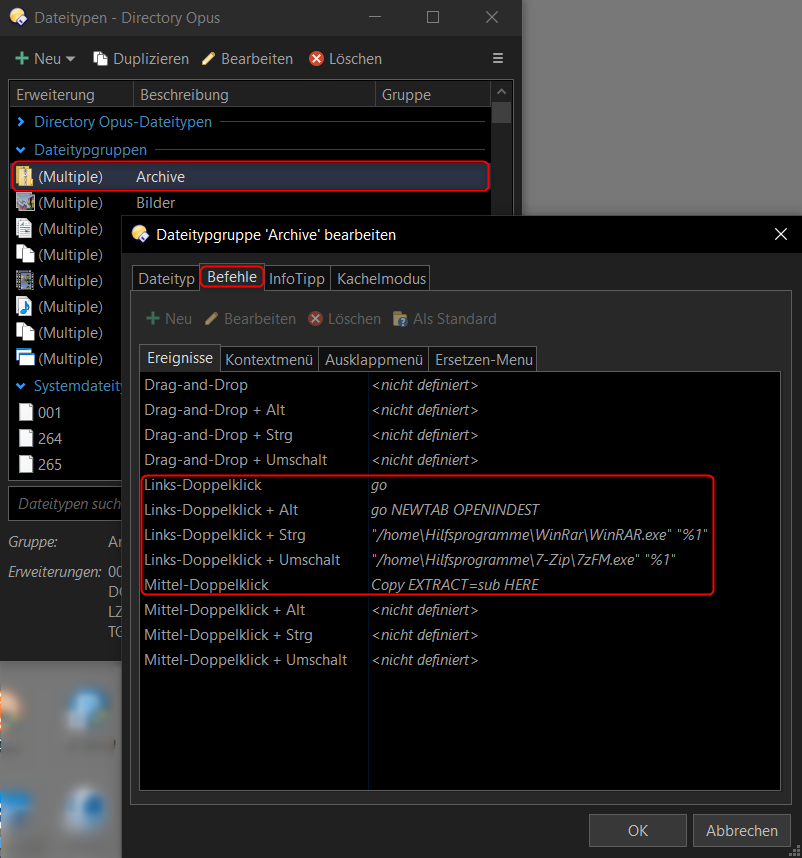
Task: Open the hamburger menu in Dateitypen window
Action: point(498,58)
